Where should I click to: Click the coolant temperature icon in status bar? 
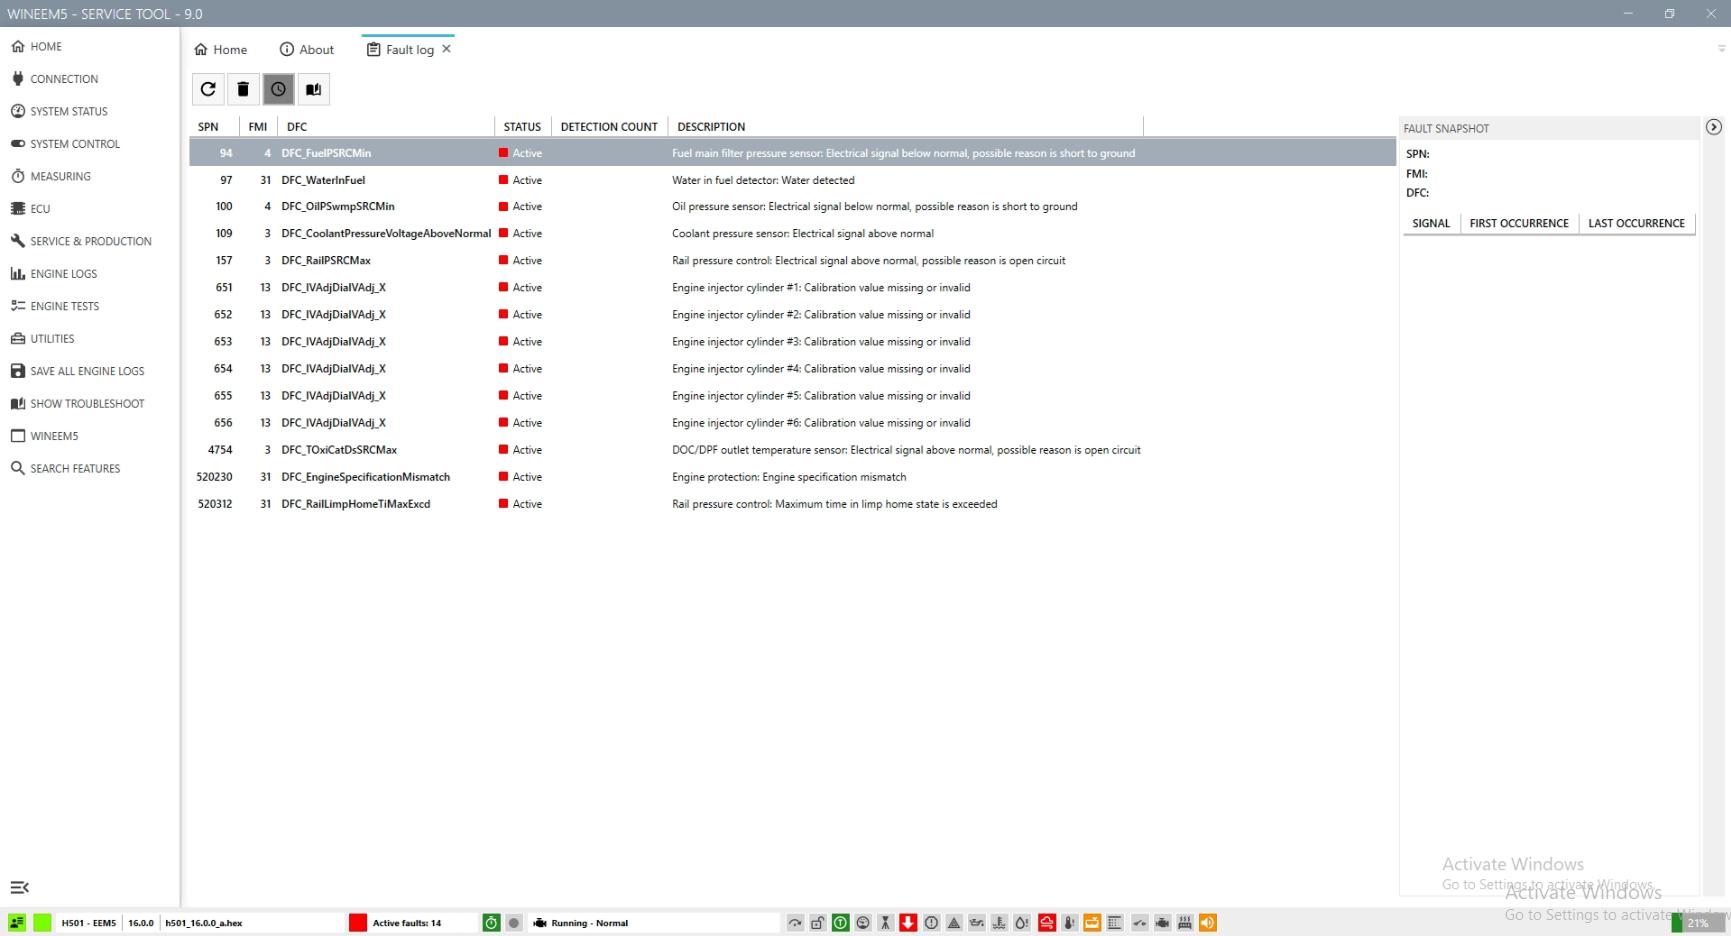point(999,923)
